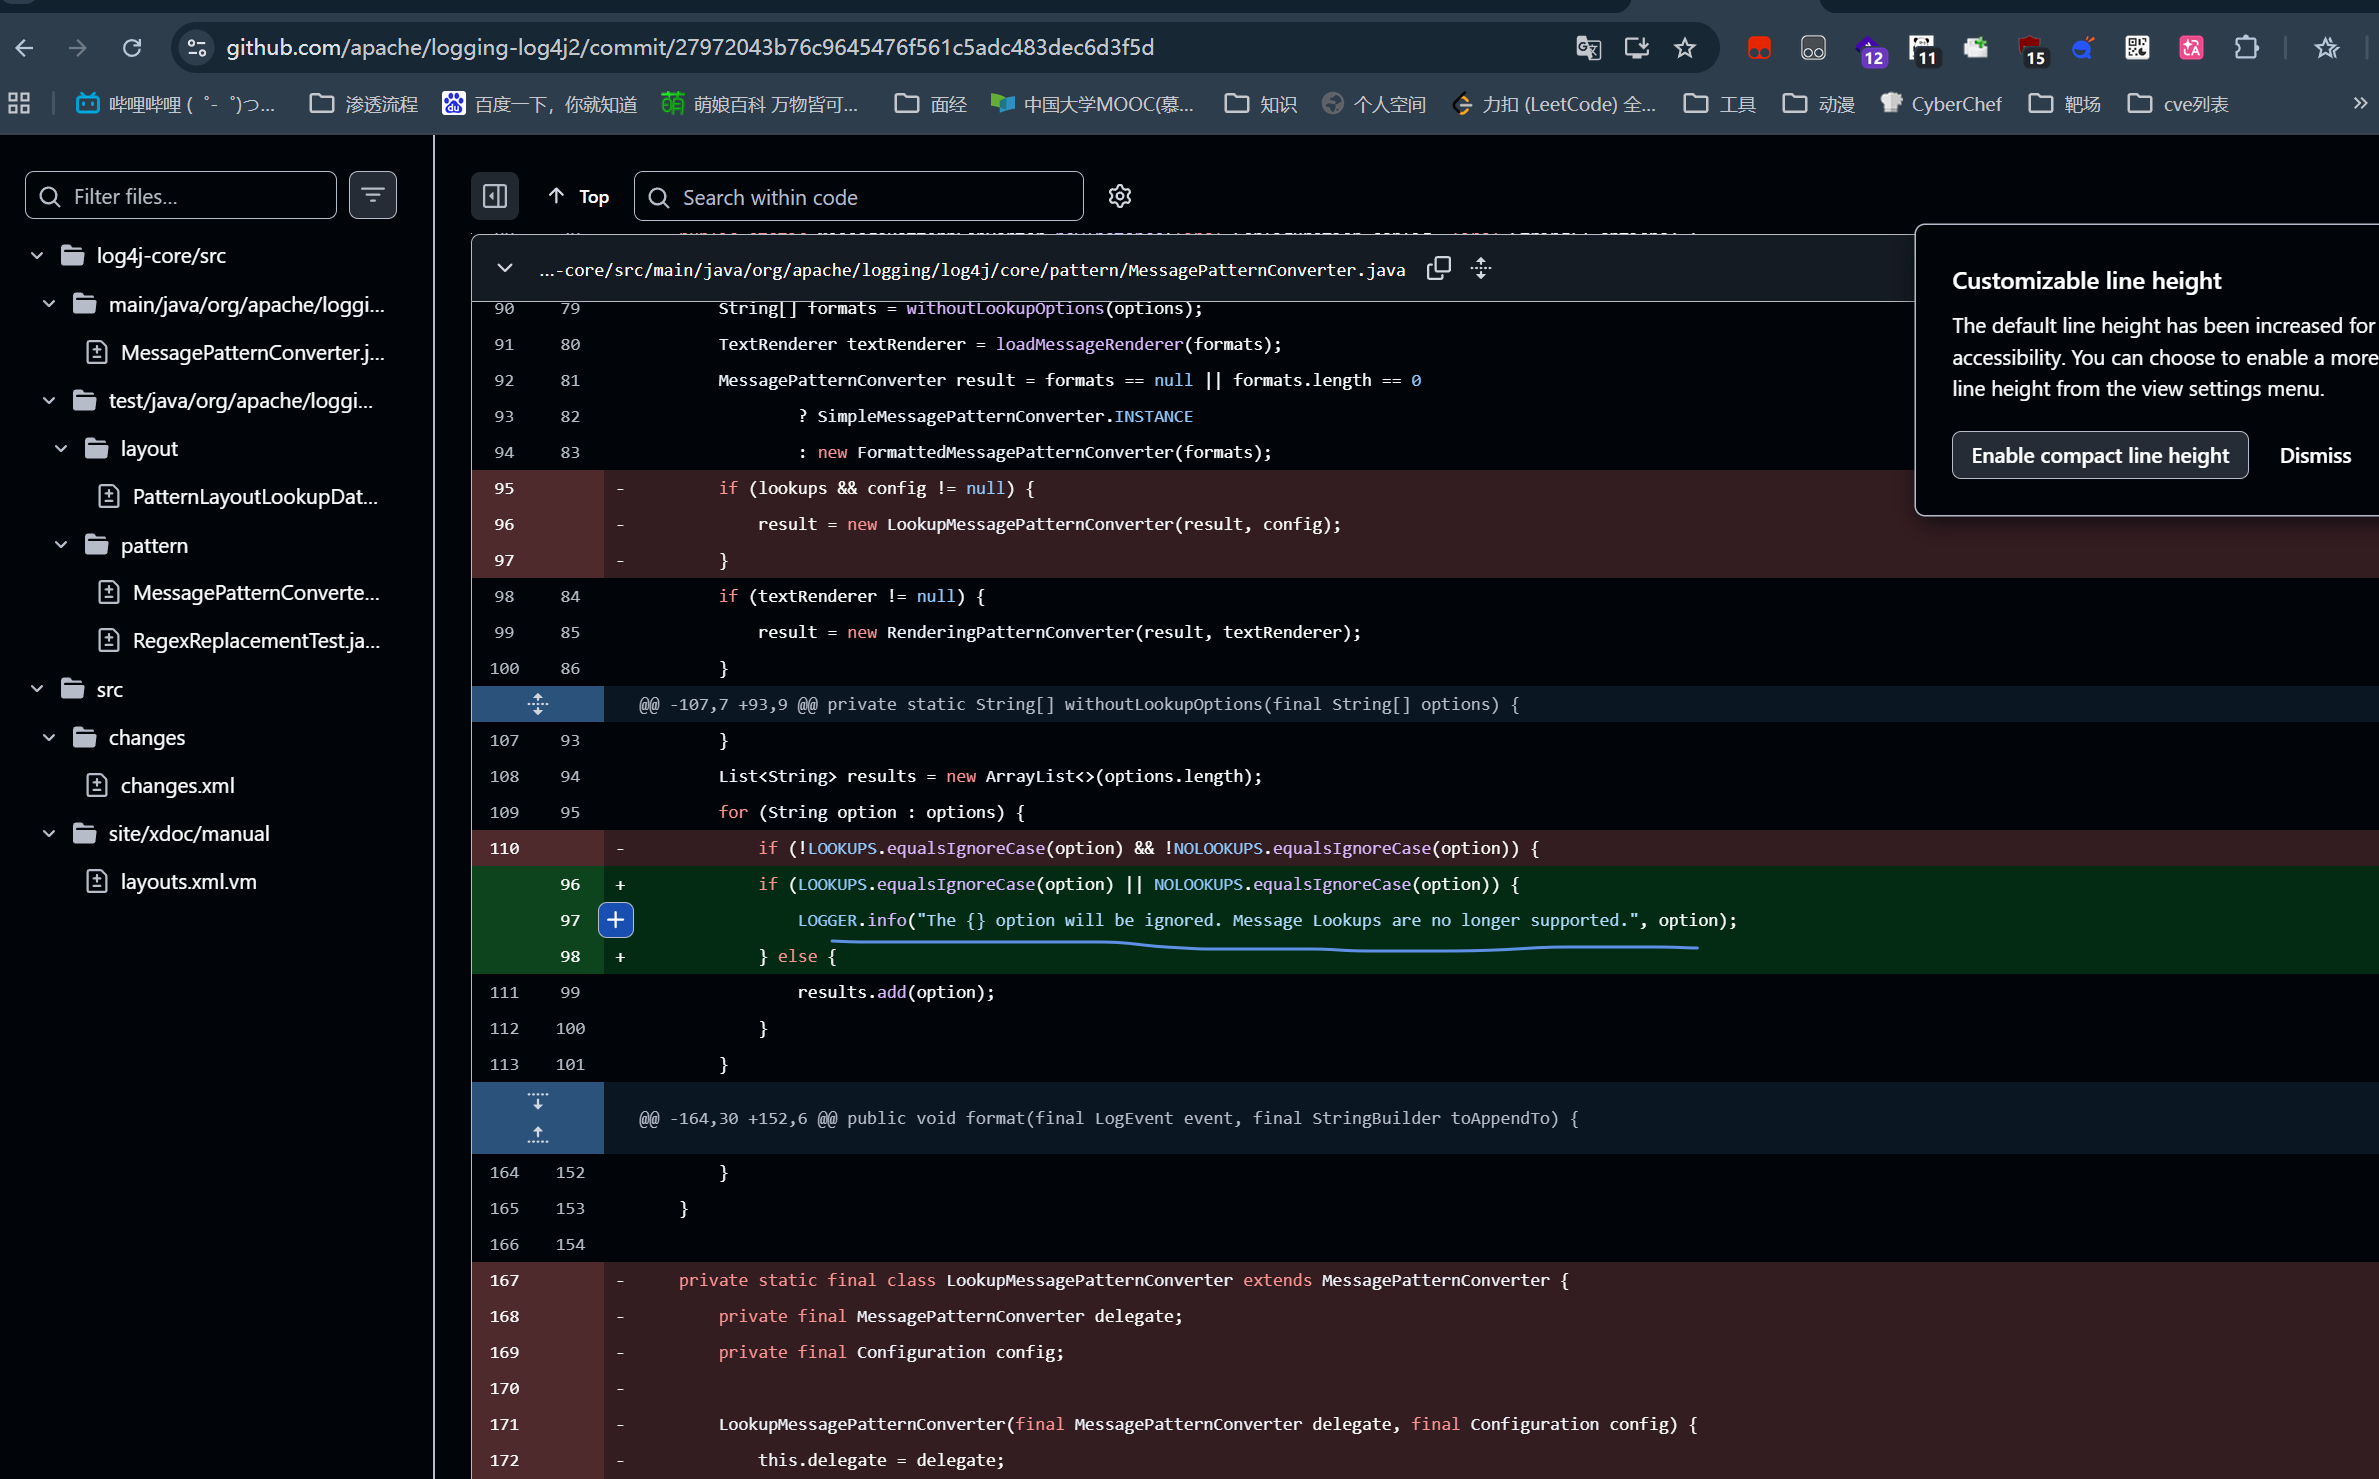Expand hidden lines above line 107 hunk
2379x1479 pixels.
click(x=538, y=704)
